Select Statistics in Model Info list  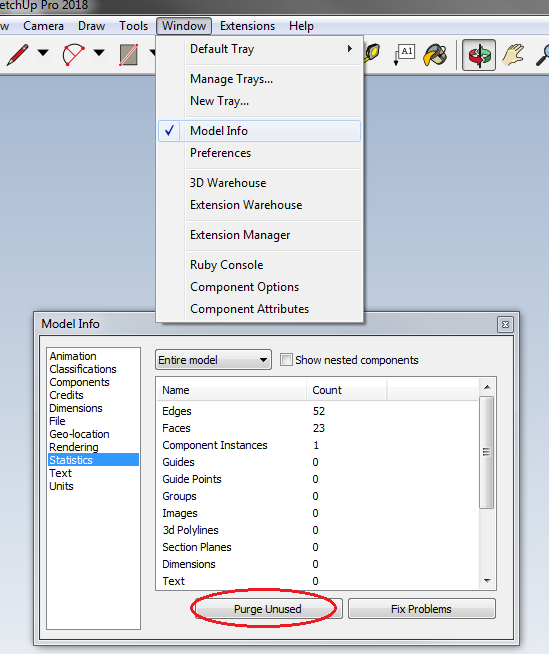93,460
